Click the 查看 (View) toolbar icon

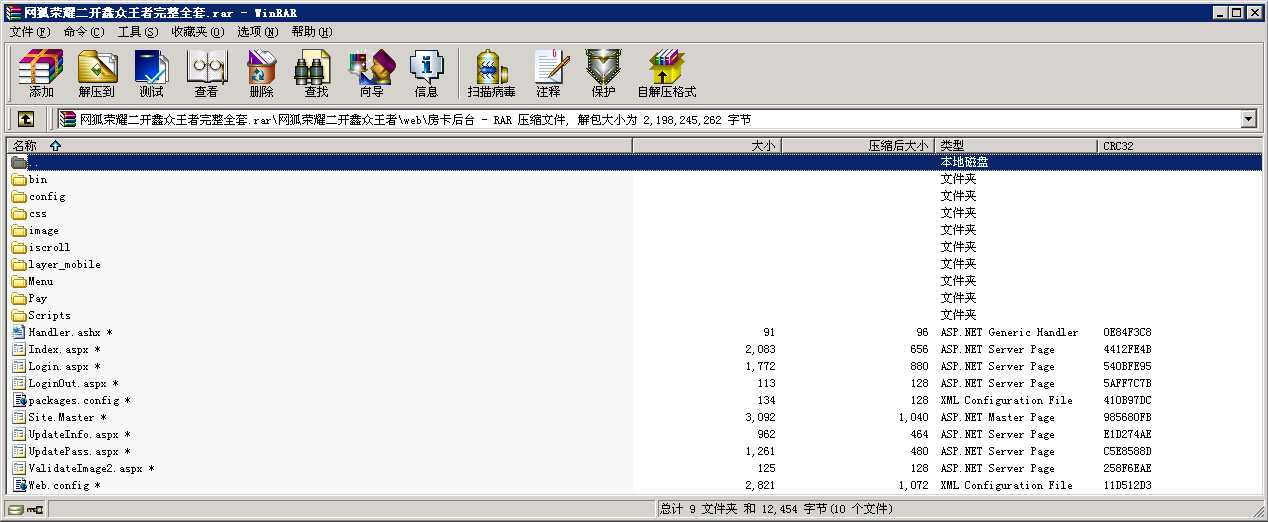(206, 73)
